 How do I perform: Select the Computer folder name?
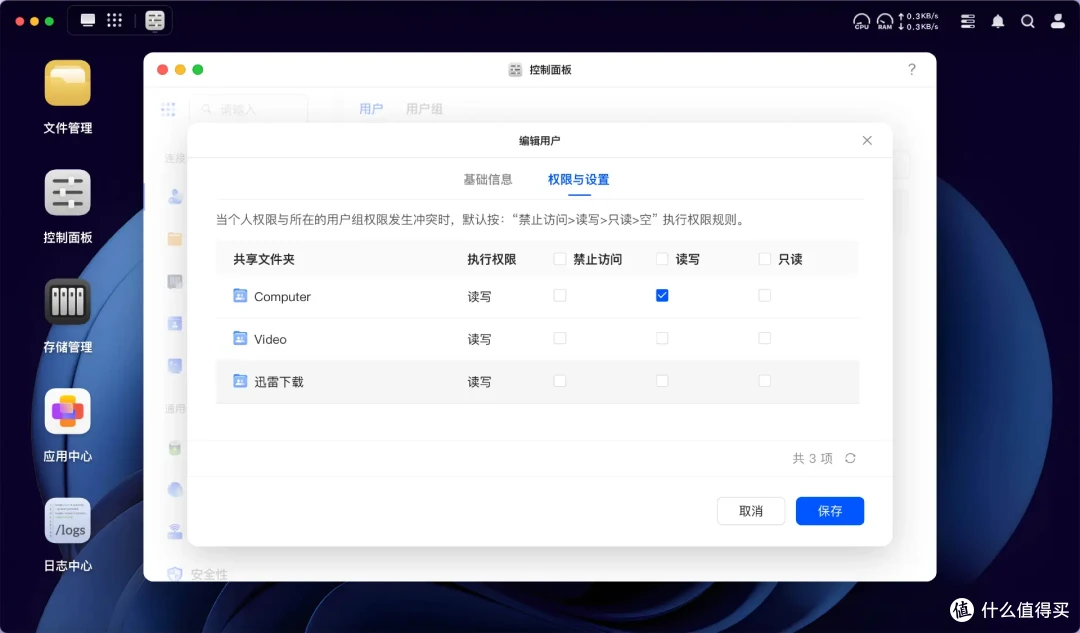pos(282,297)
